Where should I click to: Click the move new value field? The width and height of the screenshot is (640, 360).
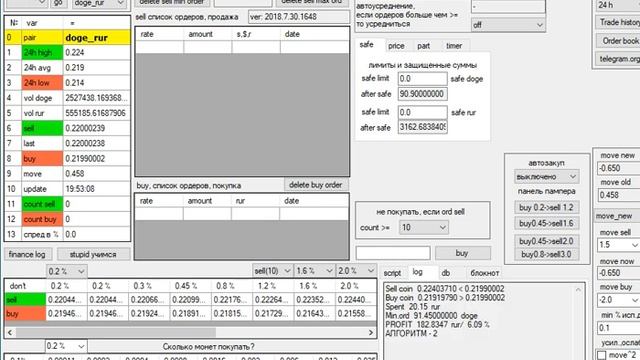click(x=619, y=168)
